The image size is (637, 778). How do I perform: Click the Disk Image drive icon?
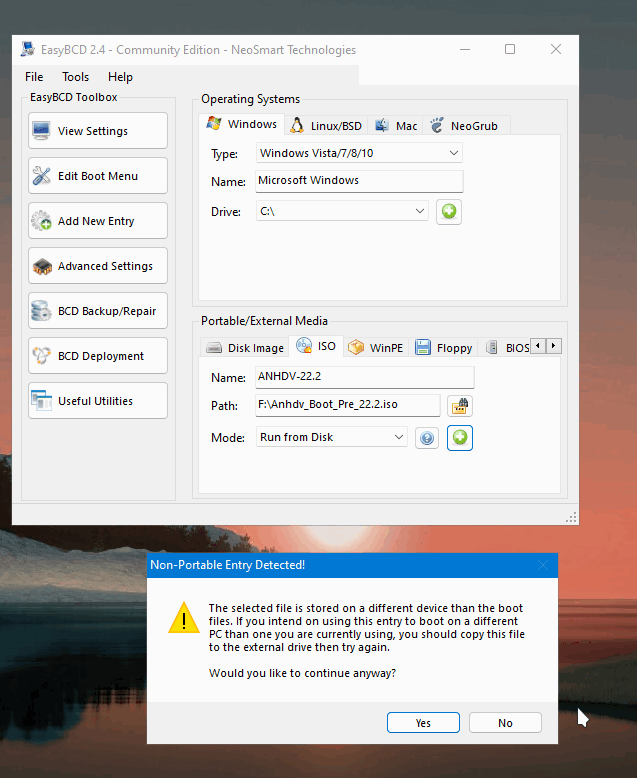214,348
